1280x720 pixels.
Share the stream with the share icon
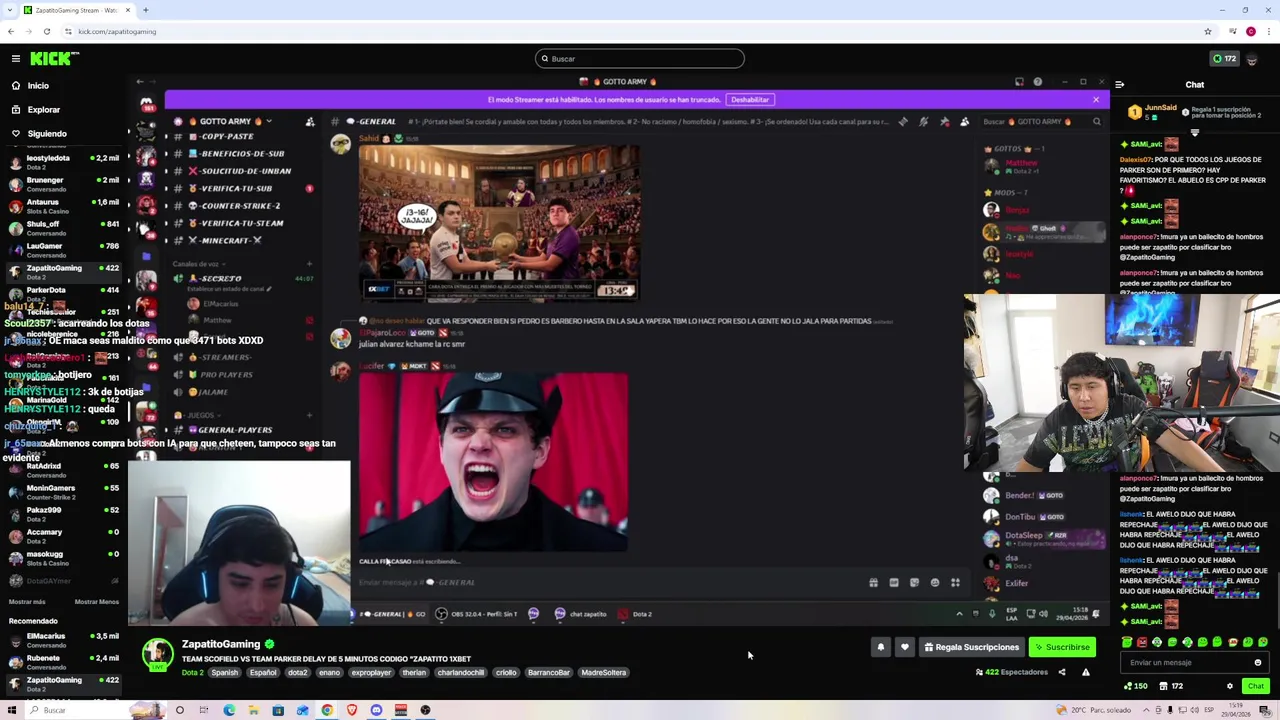pos(1062,673)
